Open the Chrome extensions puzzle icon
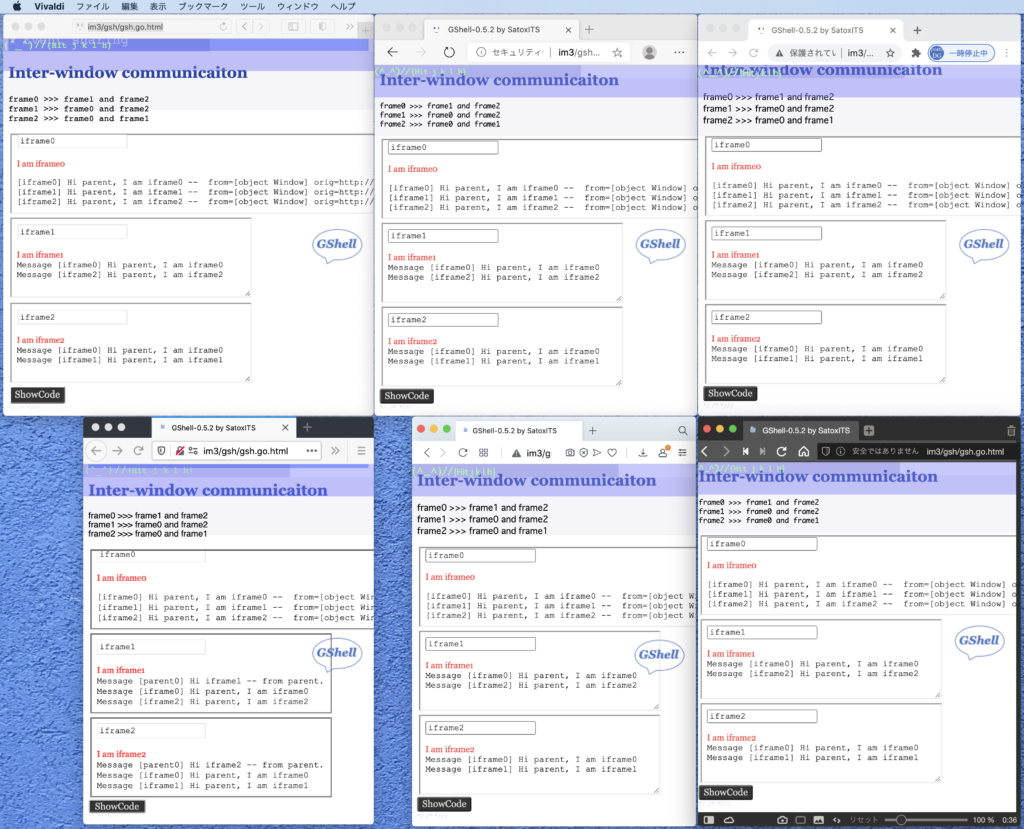The width and height of the screenshot is (1024, 829). (914, 53)
